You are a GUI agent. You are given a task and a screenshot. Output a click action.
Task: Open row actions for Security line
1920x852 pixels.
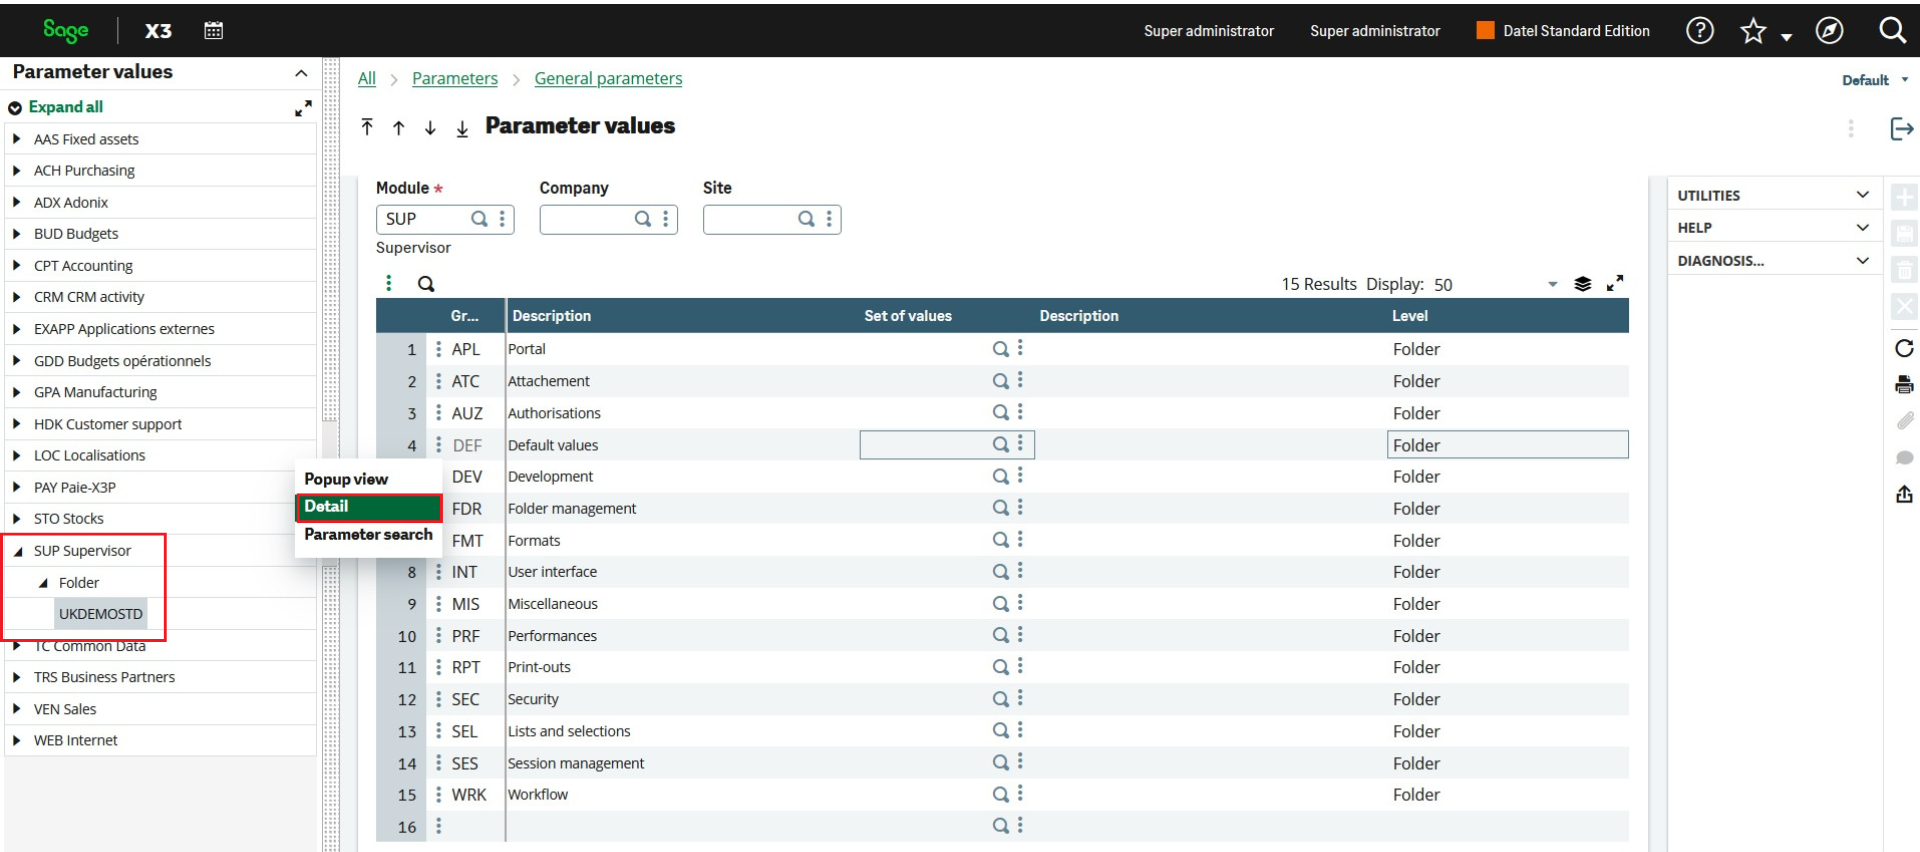[x=438, y=699]
